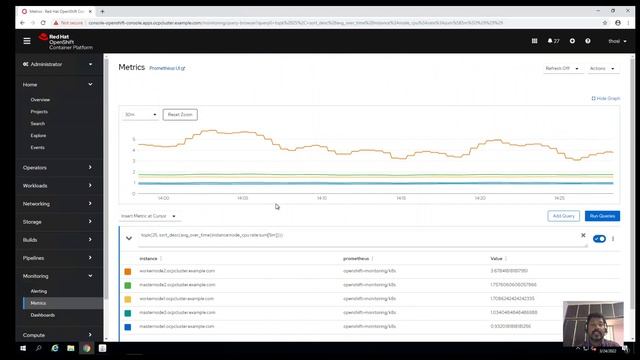Expand the Pipelines navigation section
This screenshot has height=360, width=640.
[x=58, y=258]
